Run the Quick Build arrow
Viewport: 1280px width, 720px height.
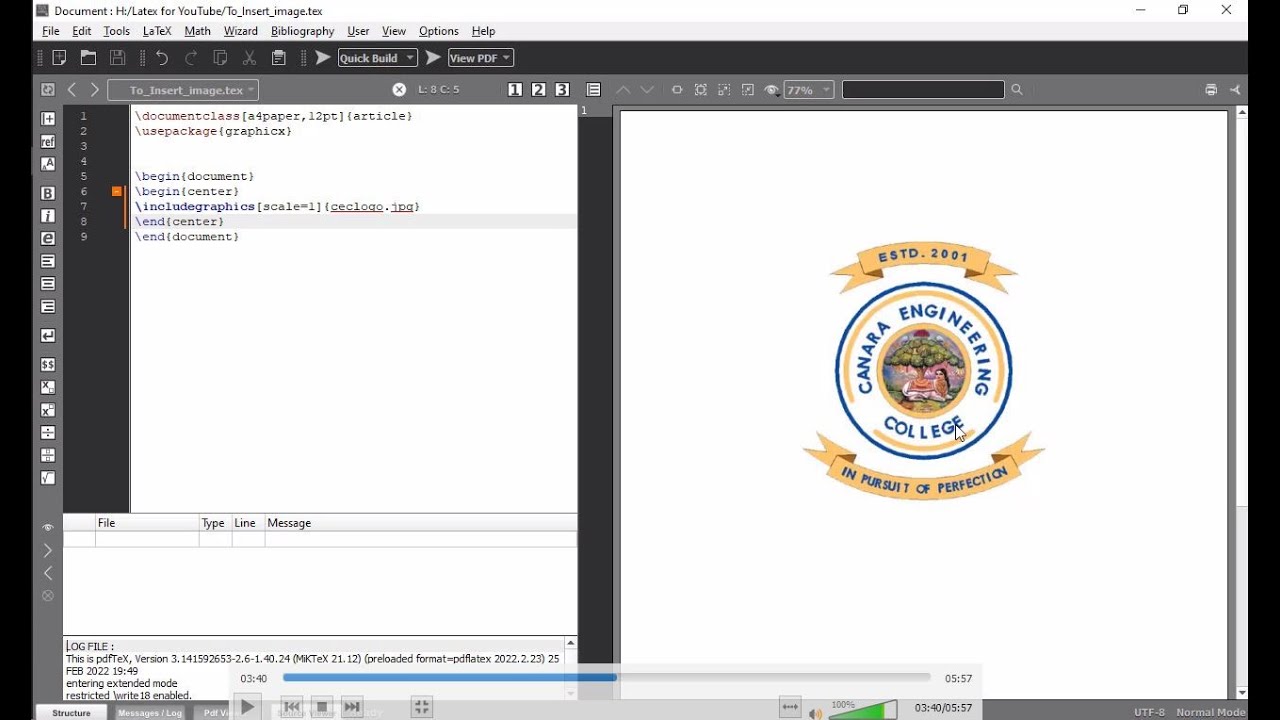click(x=323, y=58)
